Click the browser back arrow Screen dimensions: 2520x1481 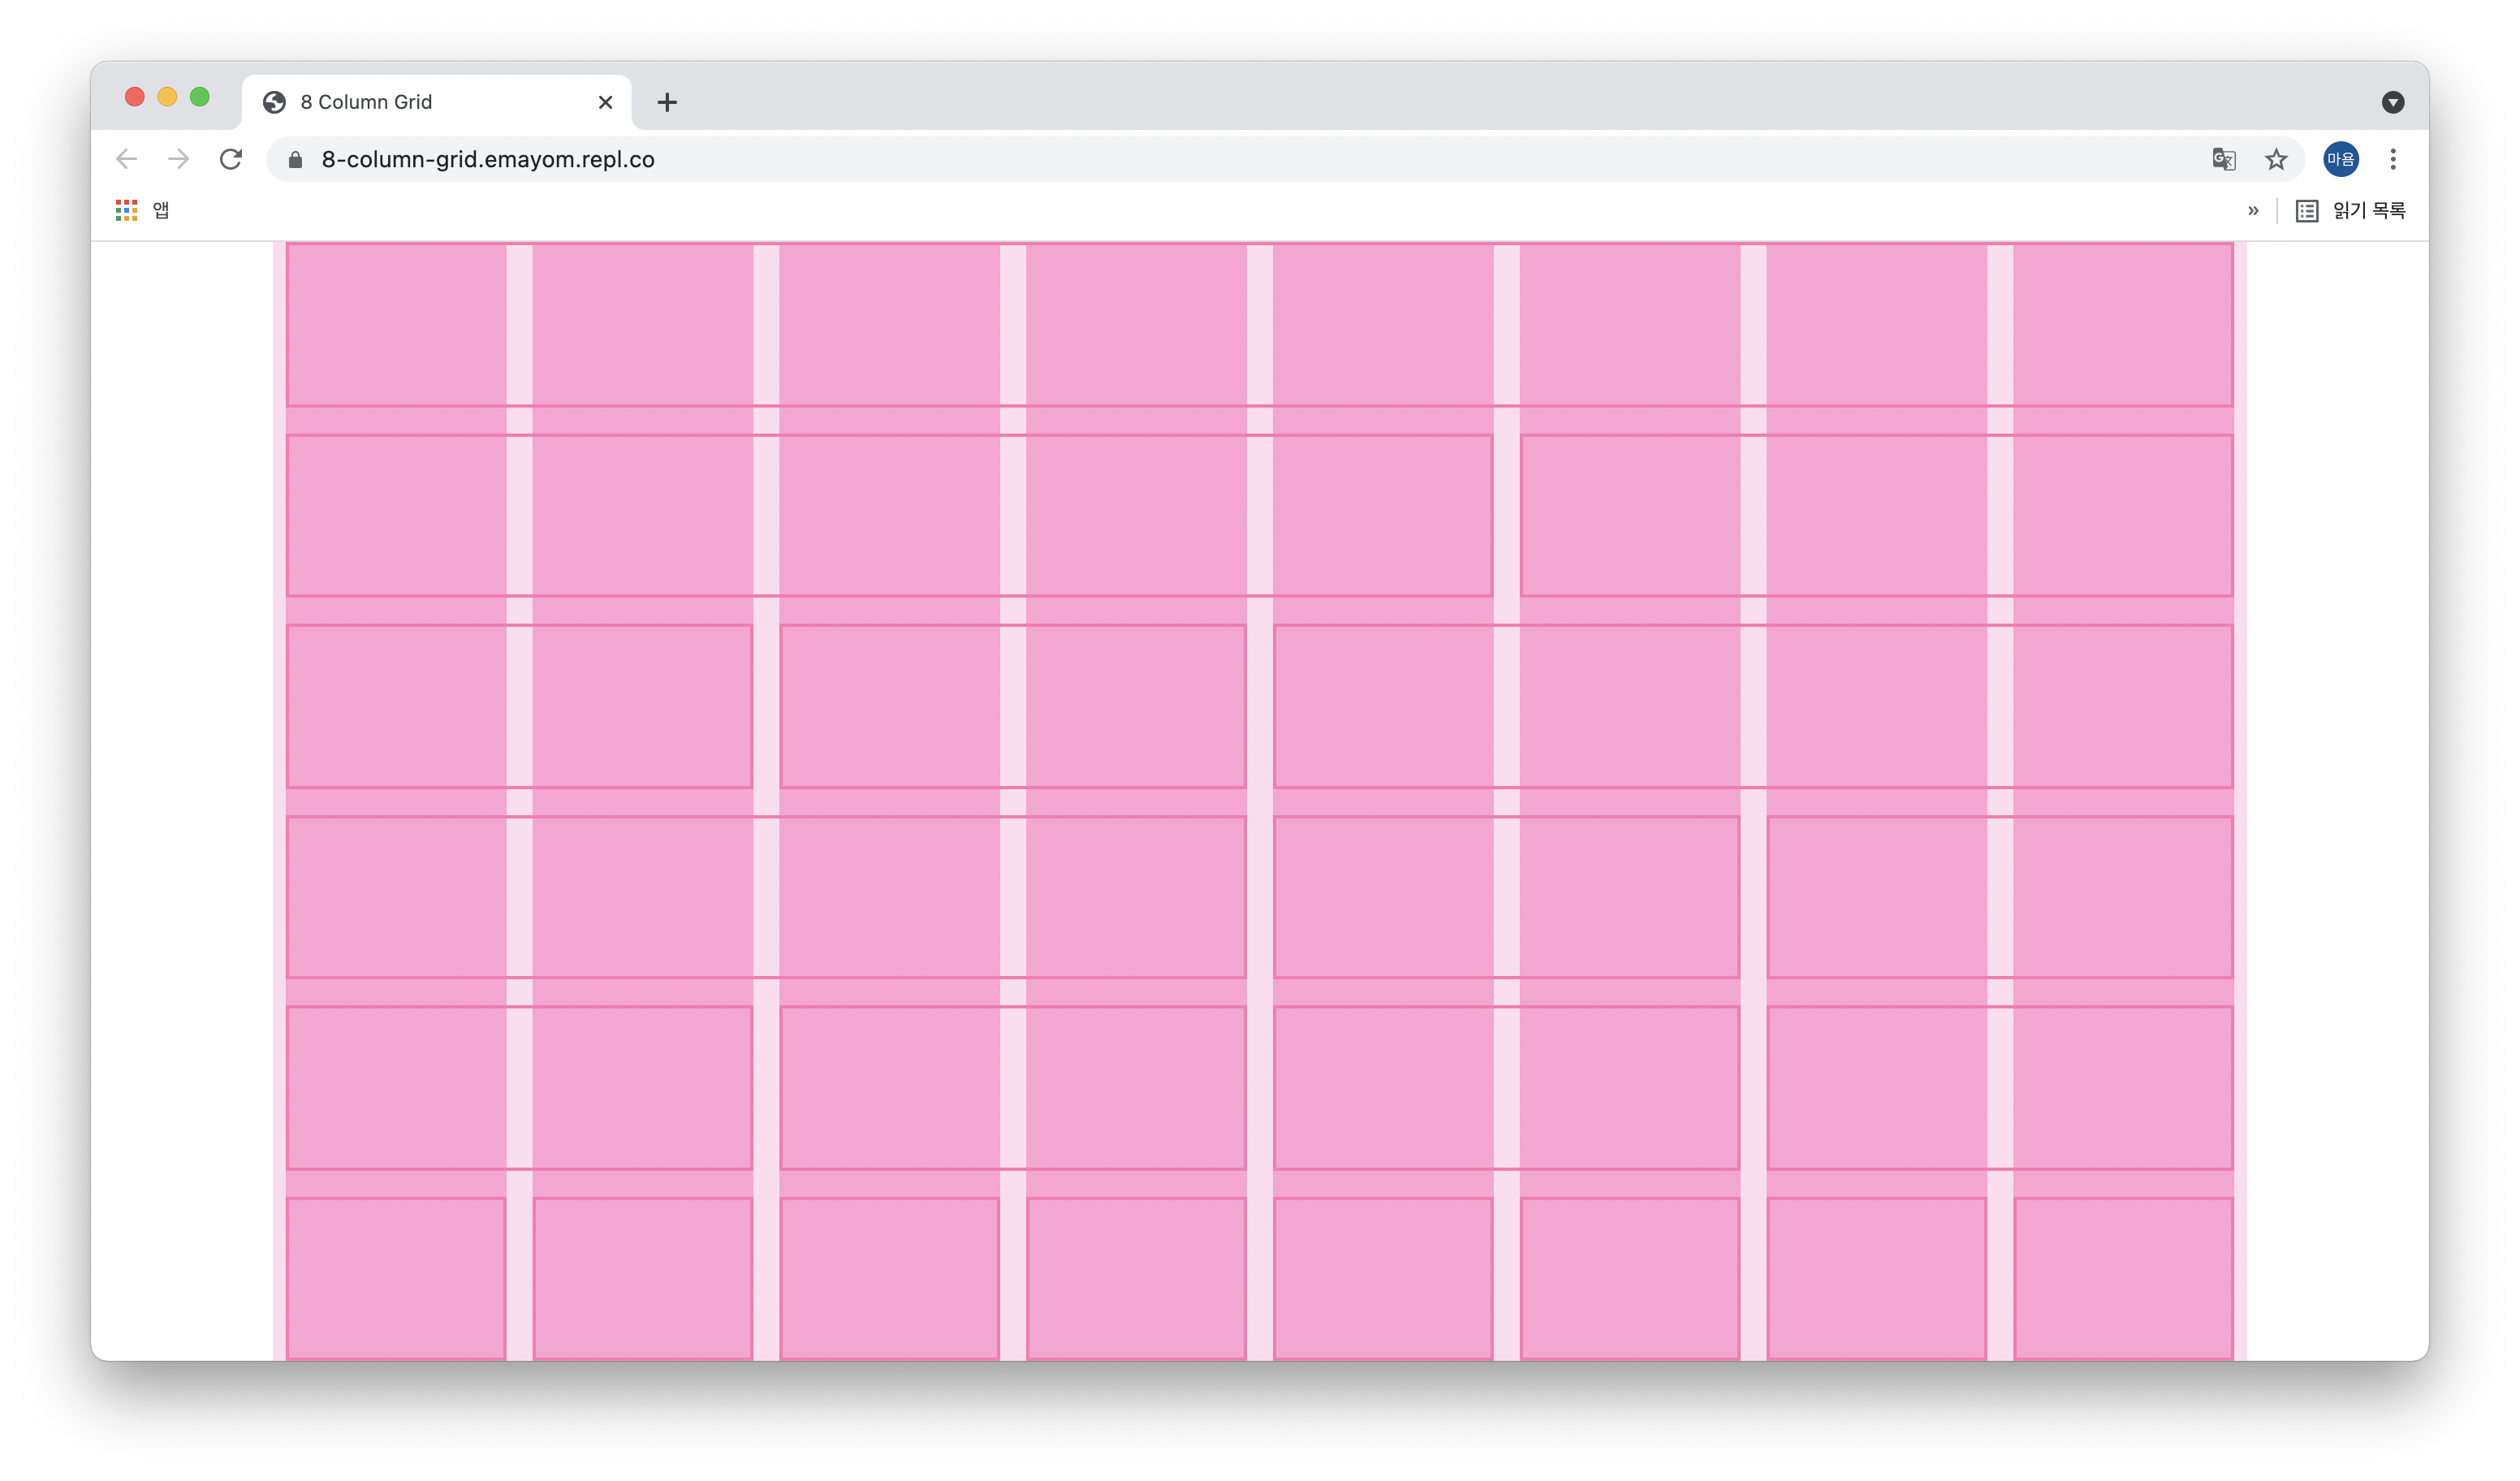pyautogui.click(x=127, y=159)
